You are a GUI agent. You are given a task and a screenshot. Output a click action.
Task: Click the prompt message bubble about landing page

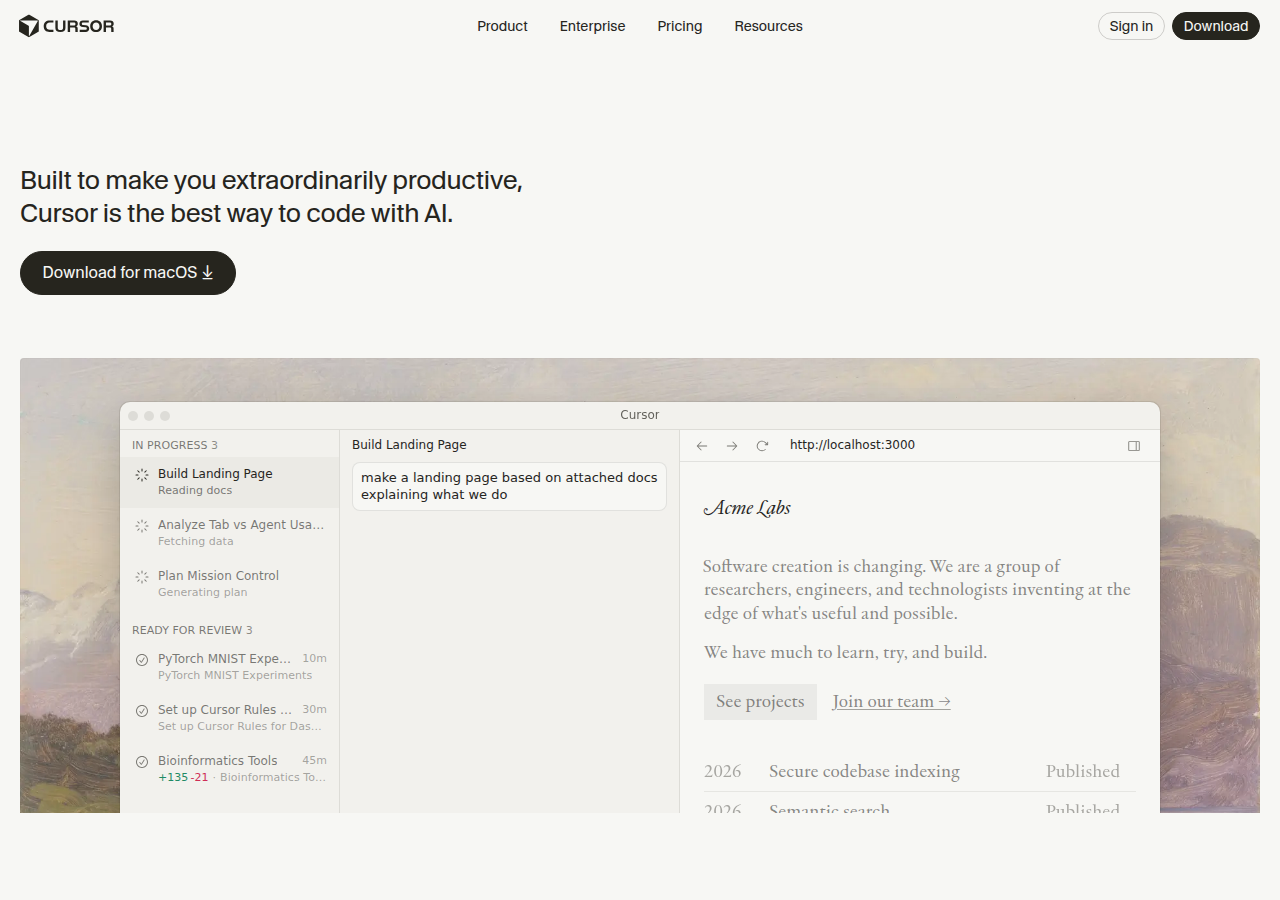pyautogui.click(x=509, y=486)
